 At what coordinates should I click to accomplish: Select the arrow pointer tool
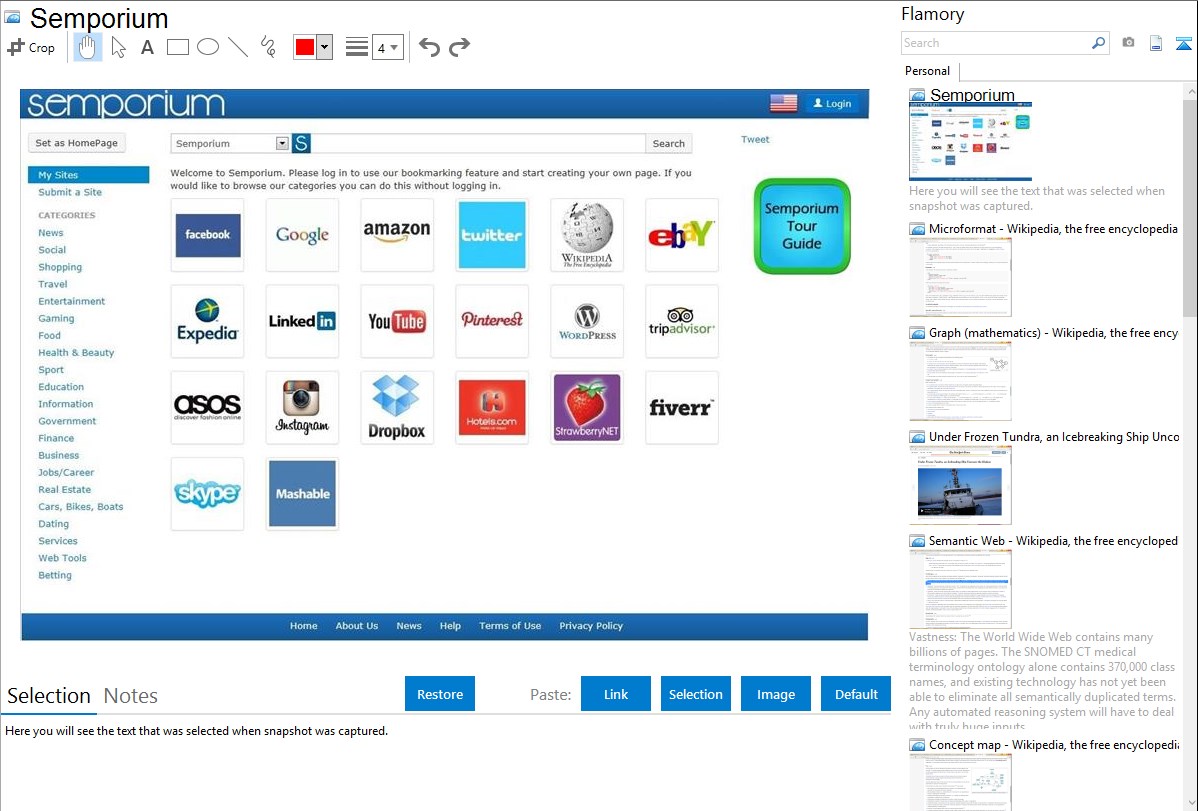[x=118, y=47]
